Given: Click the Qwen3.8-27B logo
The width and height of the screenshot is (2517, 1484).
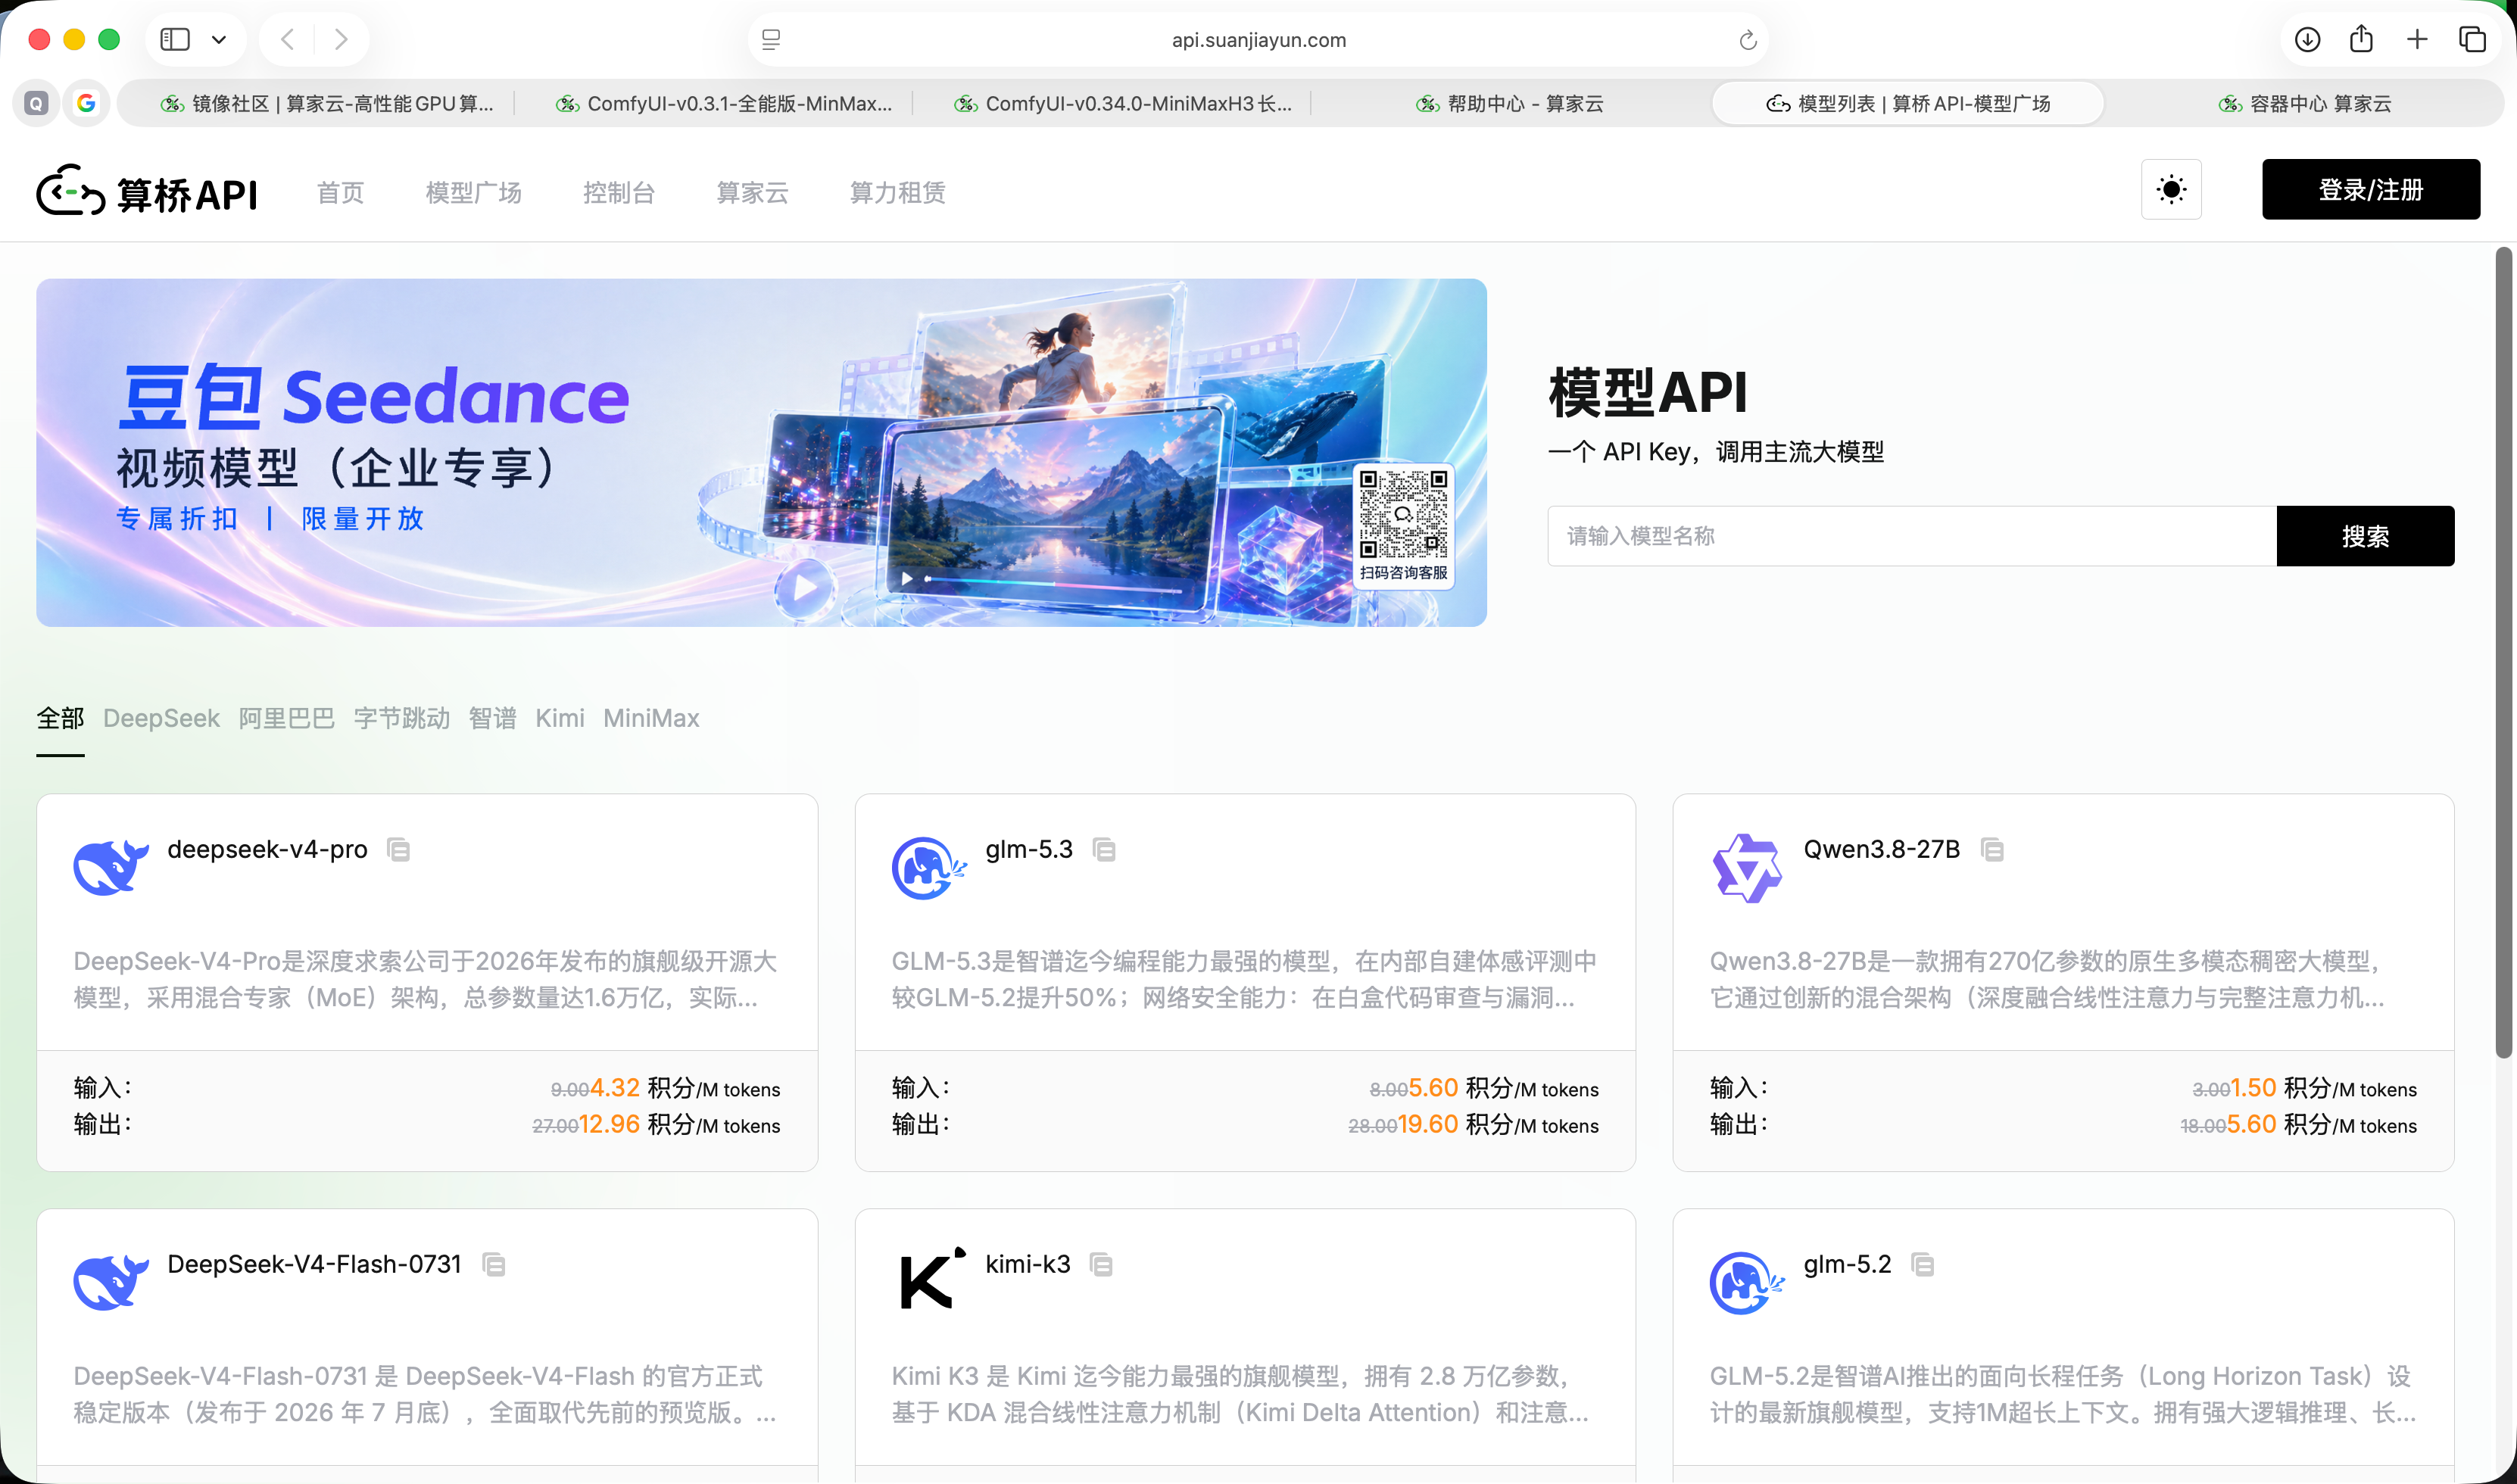Looking at the screenshot, I should click(x=1747, y=868).
